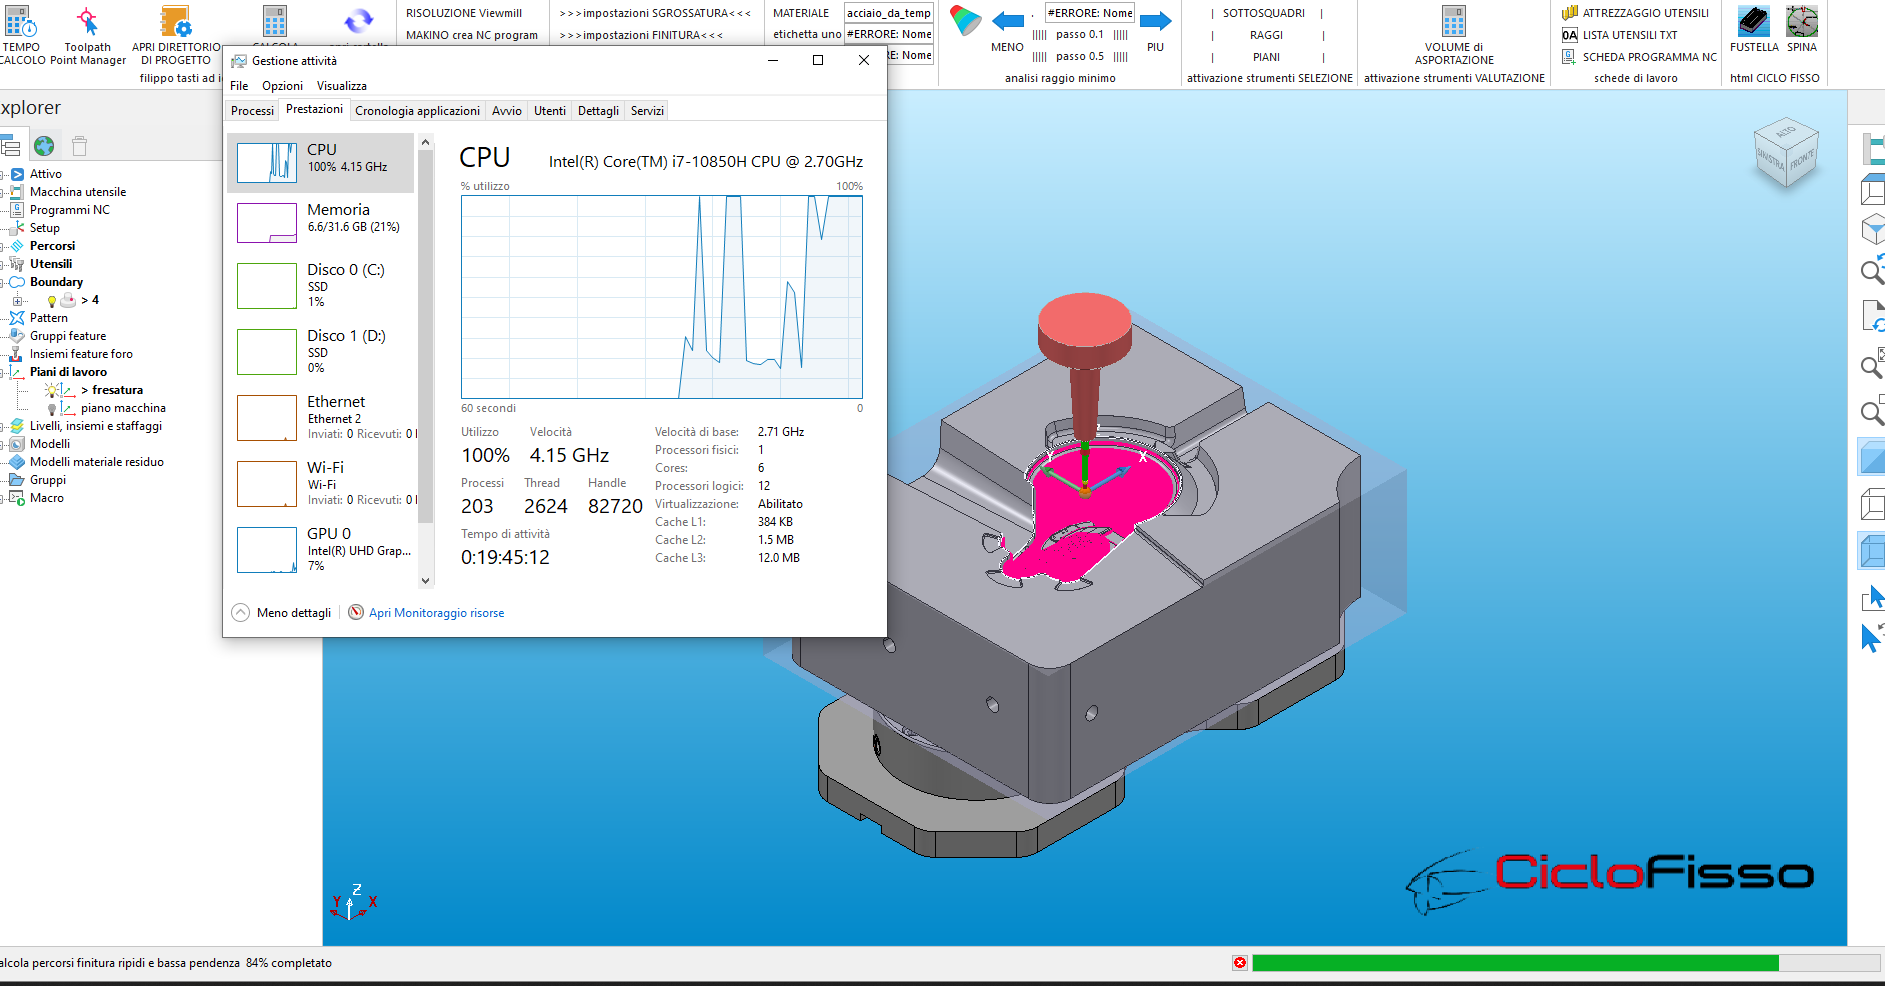Viewport: 1885px width, 986px height.
Task: Expand the Macchina utensile tree node
Action: pos(3,192)
